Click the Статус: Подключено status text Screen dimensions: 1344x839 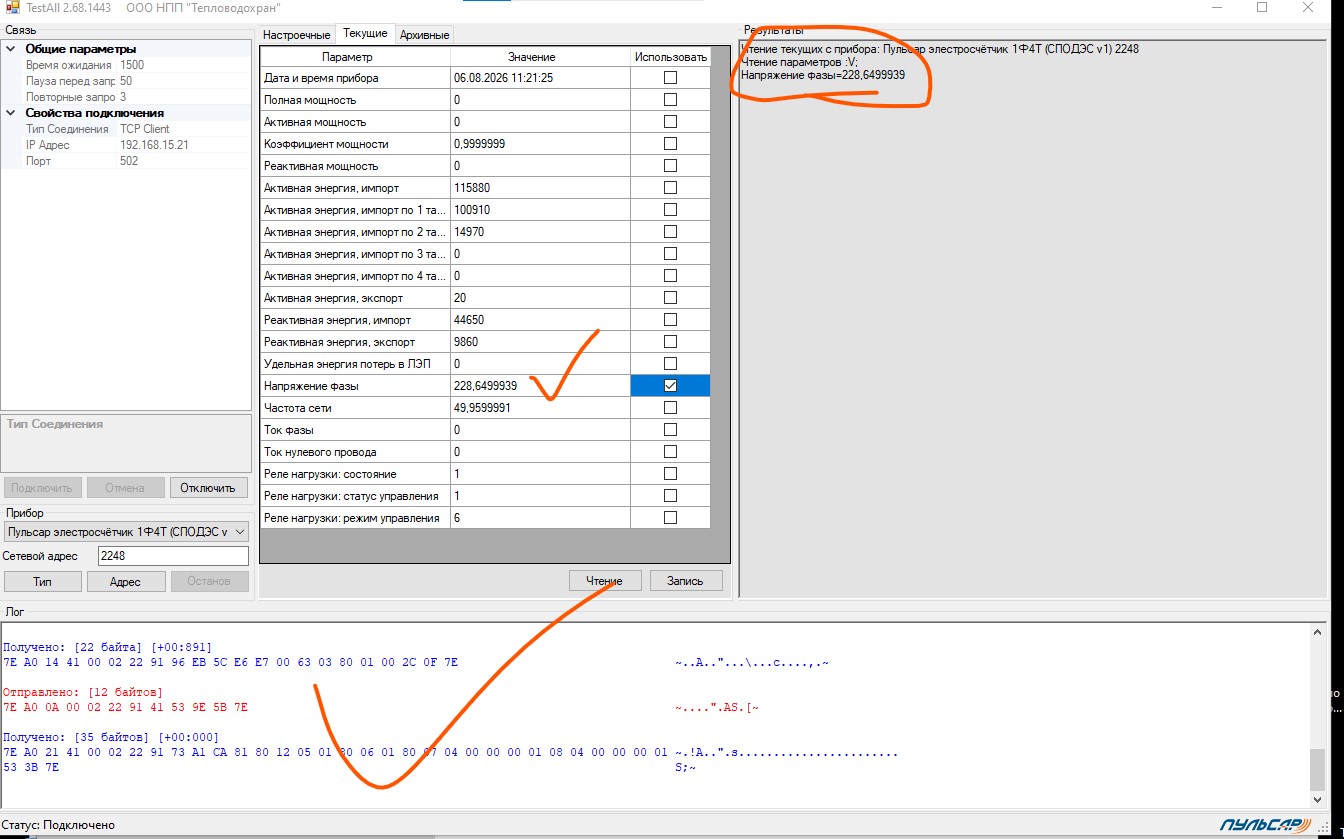(x=58, y=825)
